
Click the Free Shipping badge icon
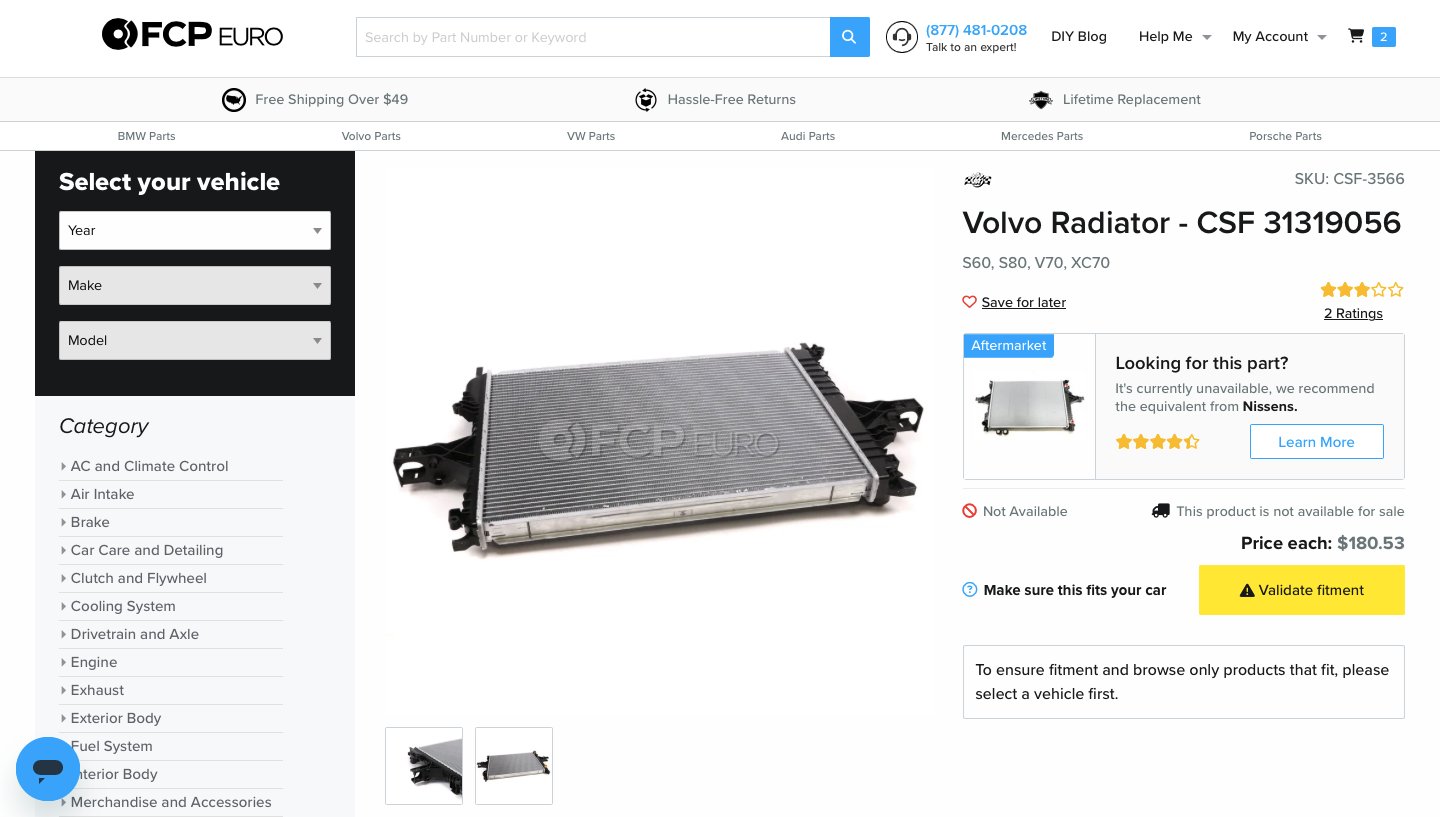pyautogui.click(x=234, y=99)
